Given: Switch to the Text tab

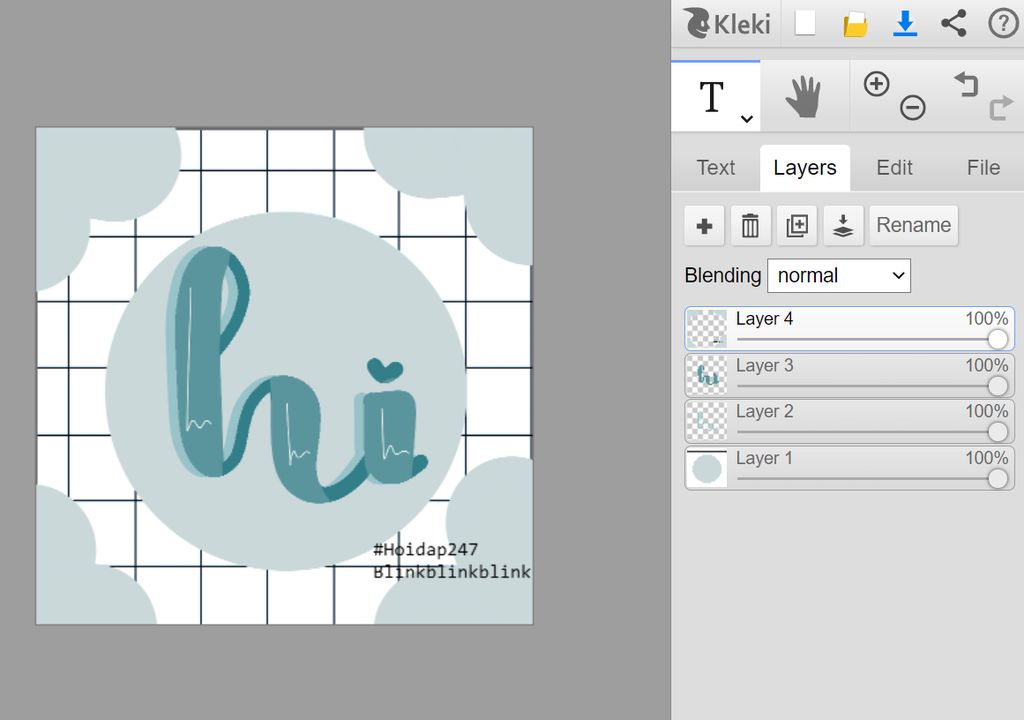Looking at the screenshot, I should (716, 168).
